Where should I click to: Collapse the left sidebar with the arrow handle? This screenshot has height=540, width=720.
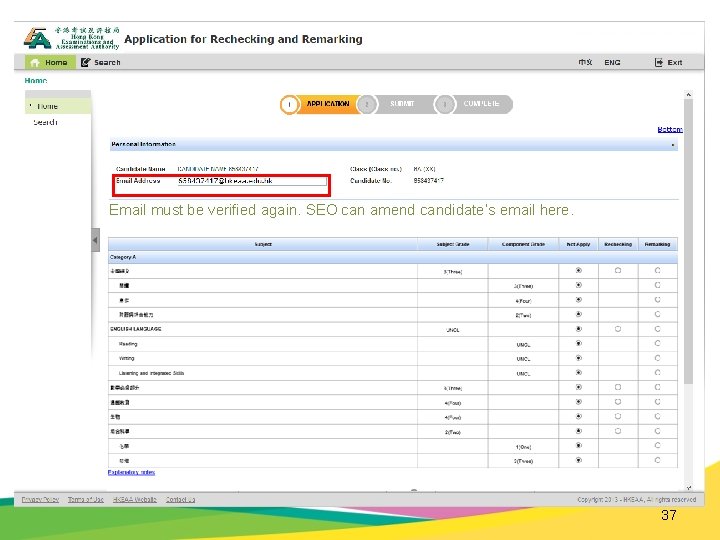click(96, 240)
